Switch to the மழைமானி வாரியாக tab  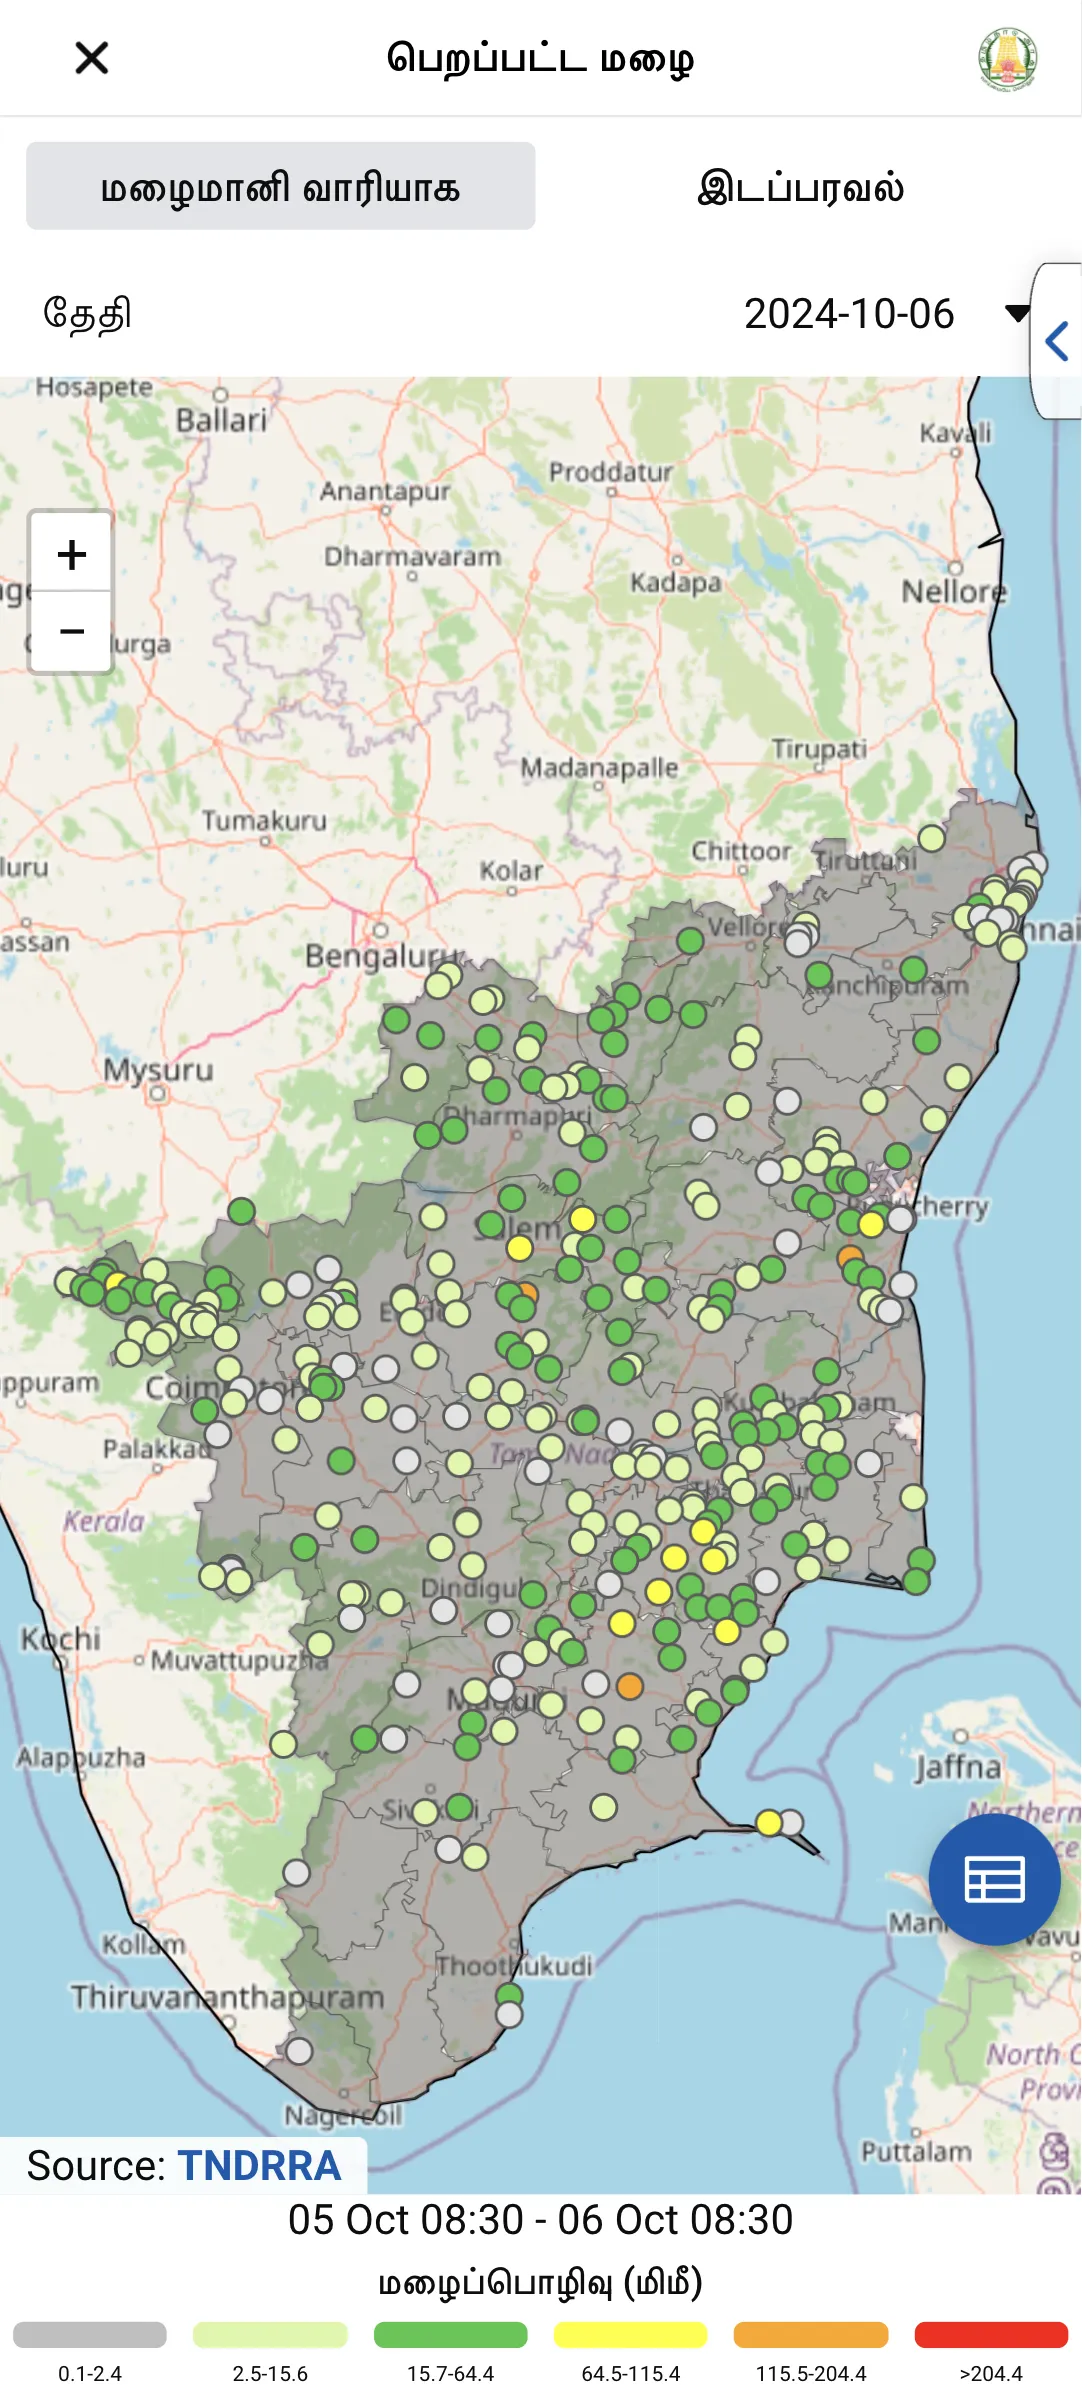tap(281, 186)
